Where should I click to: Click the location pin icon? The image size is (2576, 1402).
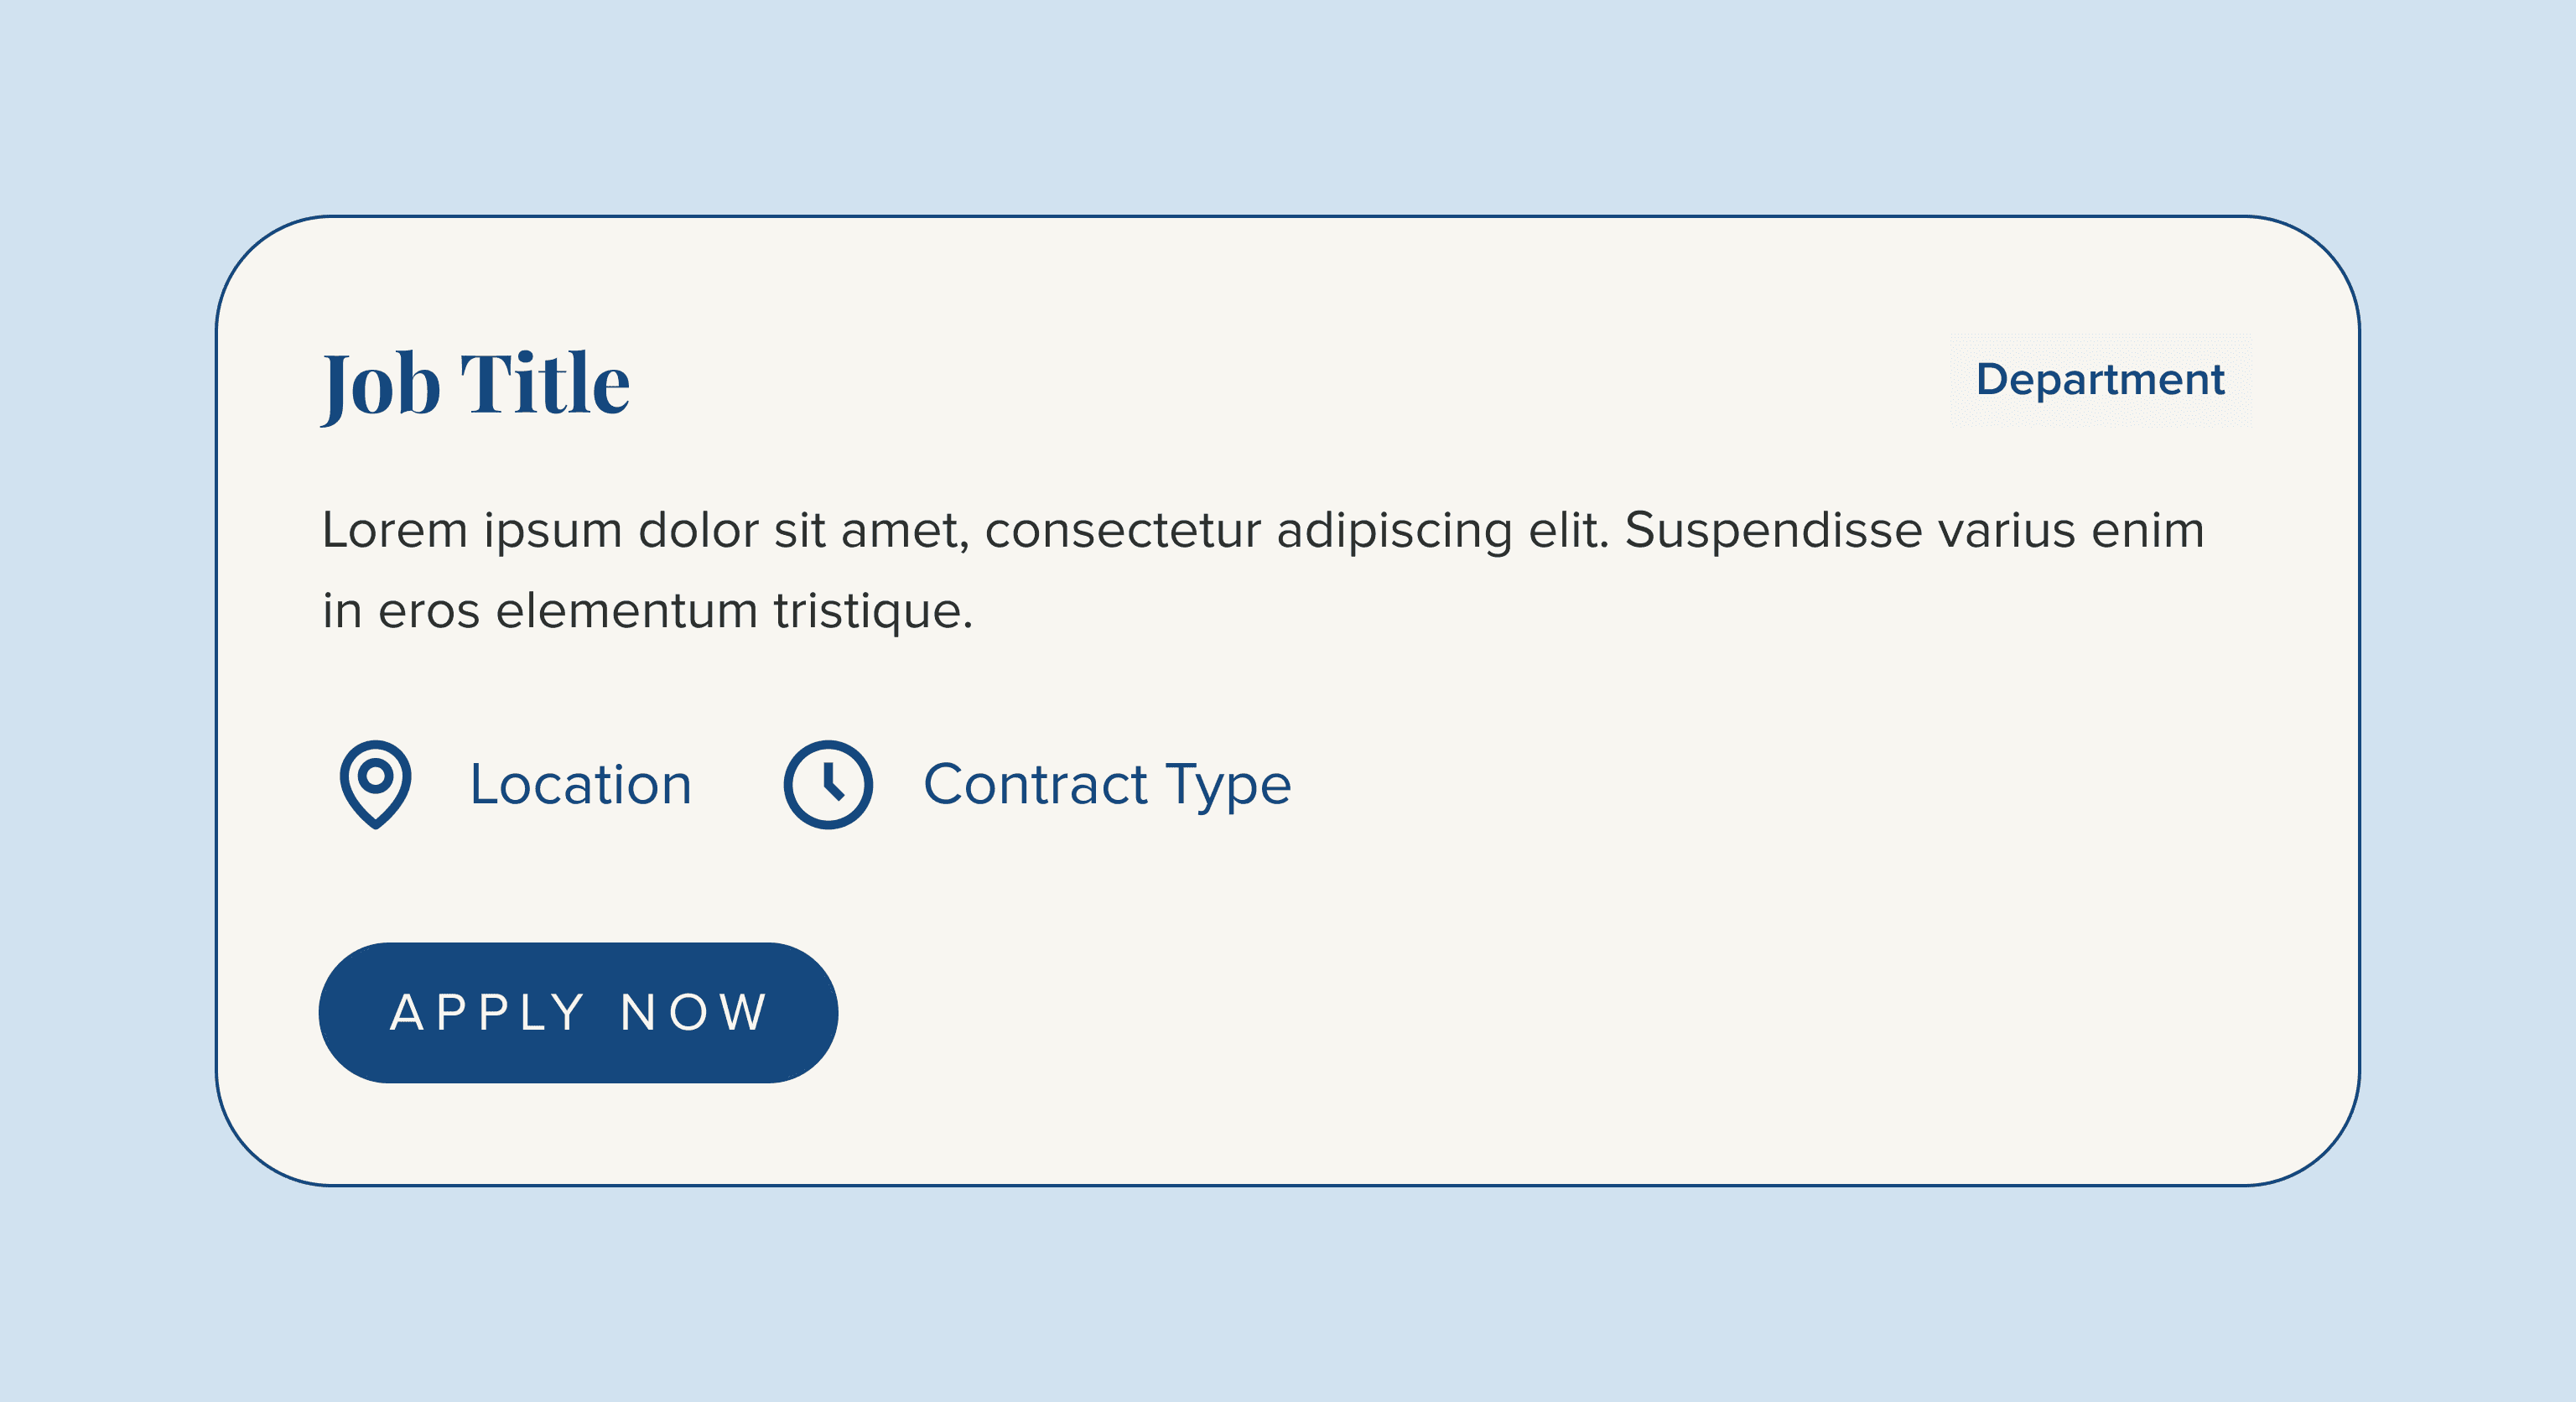375,784
